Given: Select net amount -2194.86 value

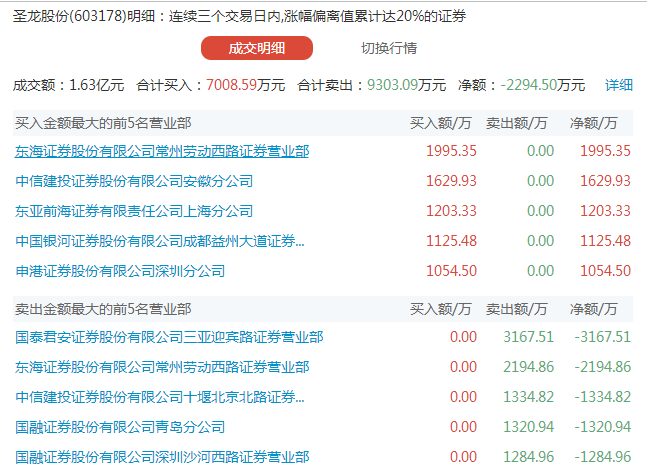Looking at the screenshot, I should (602, 367).
